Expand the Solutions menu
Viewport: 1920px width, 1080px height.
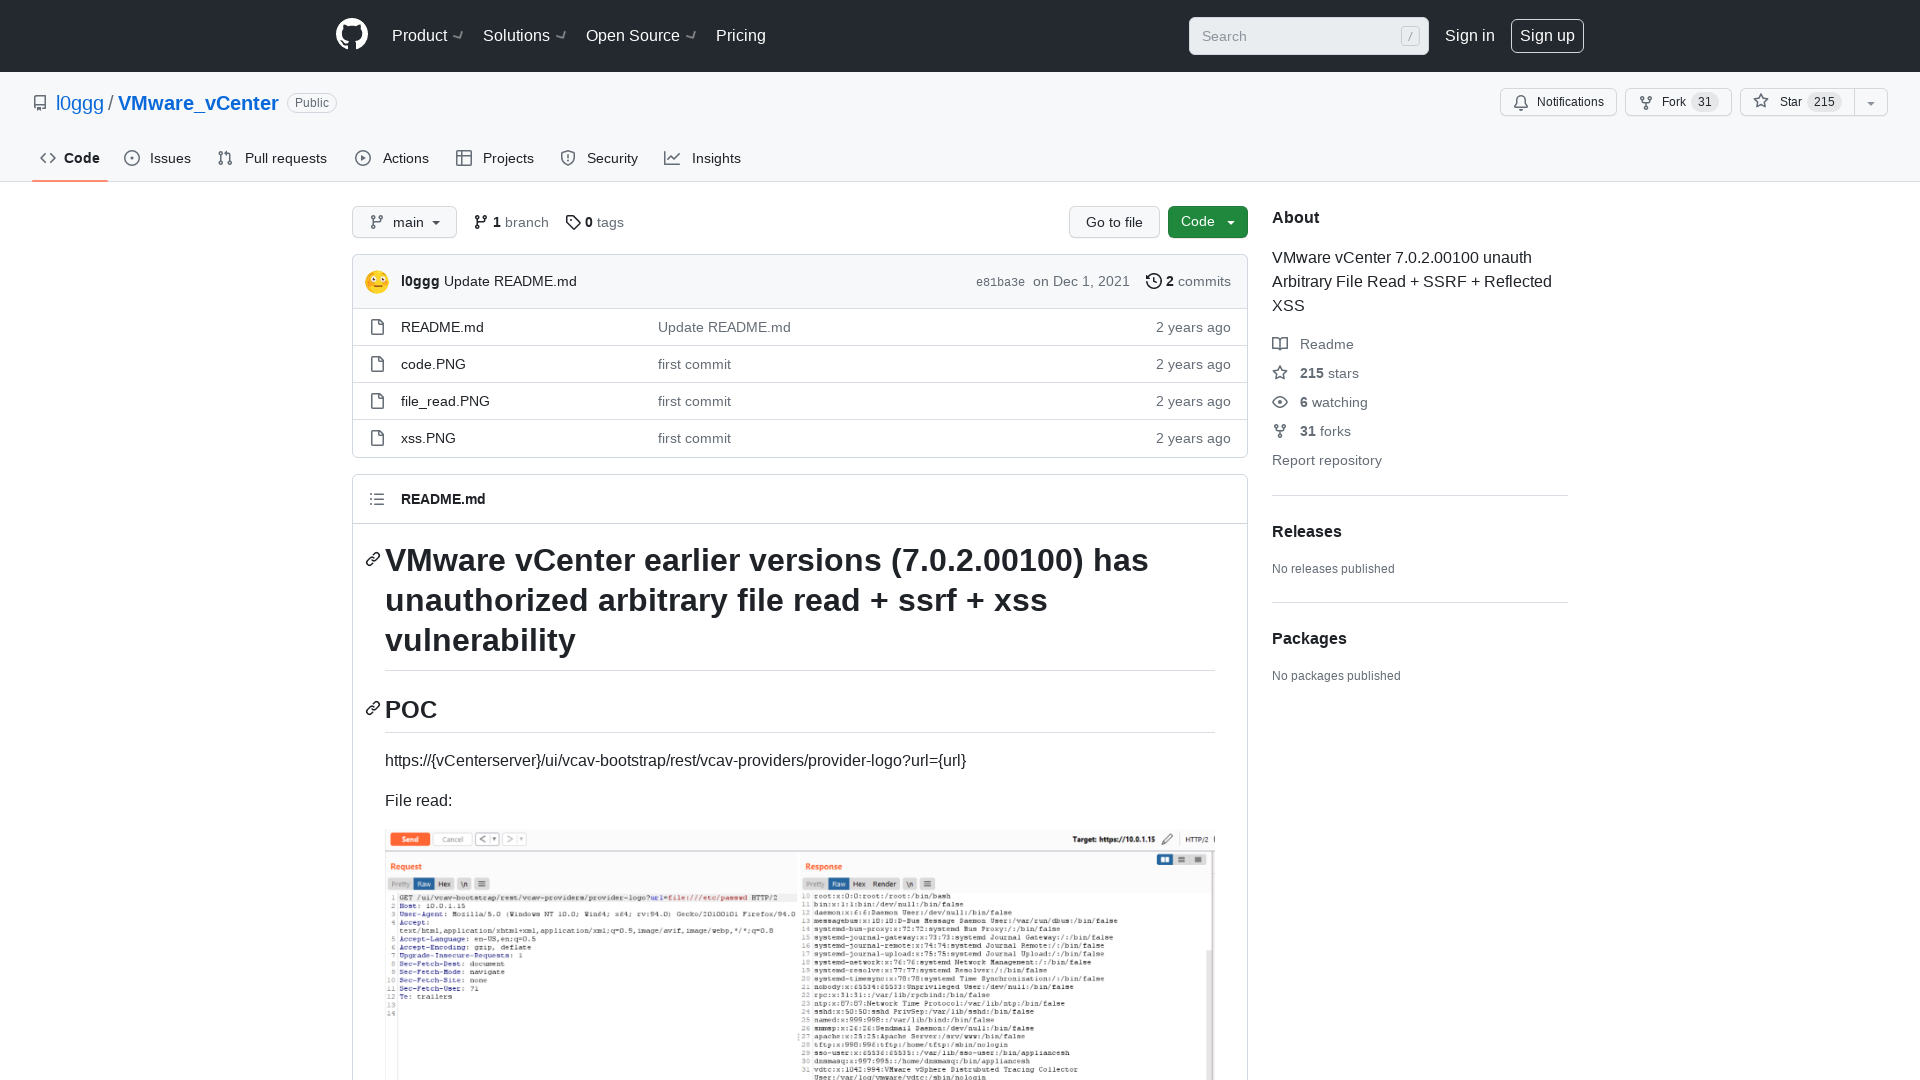(x=525, y=36)
